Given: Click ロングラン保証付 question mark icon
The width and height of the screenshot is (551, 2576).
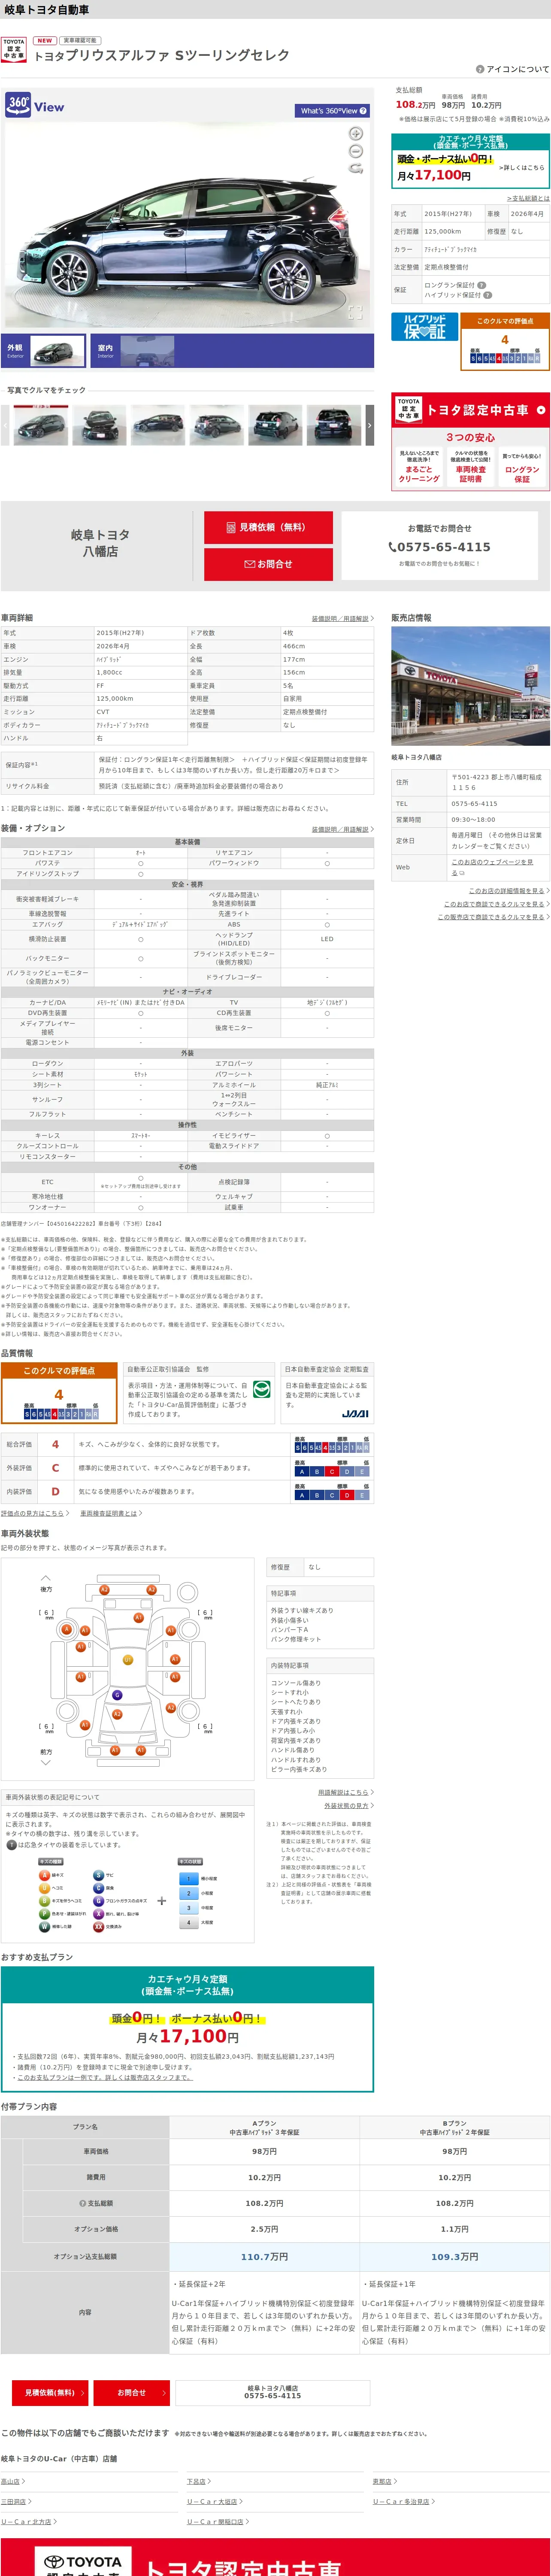Looking at the screenshot, I should (x=482, y=285).
